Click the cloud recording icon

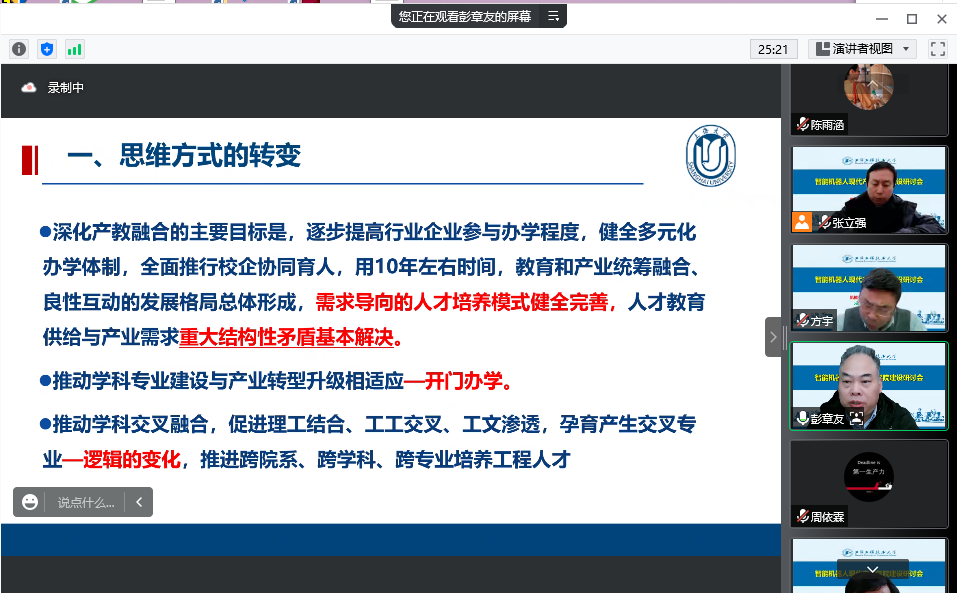(29, 88)
